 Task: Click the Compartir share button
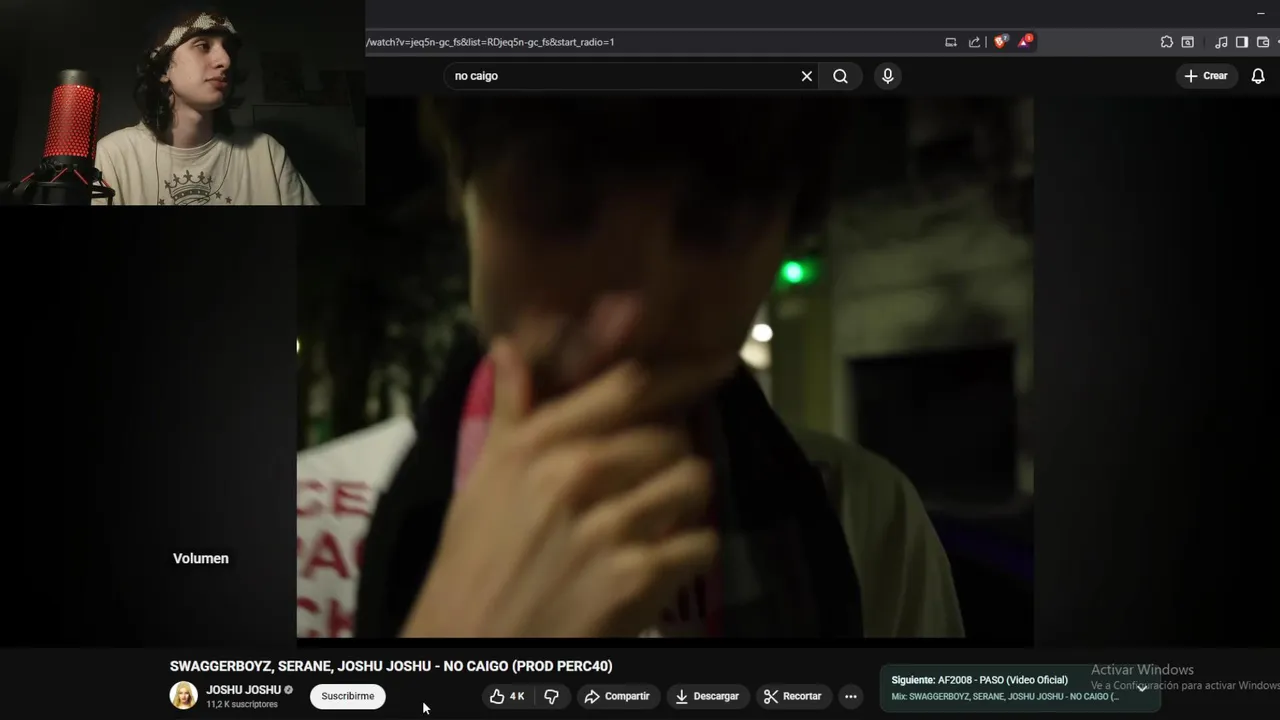tap(617, 696)
